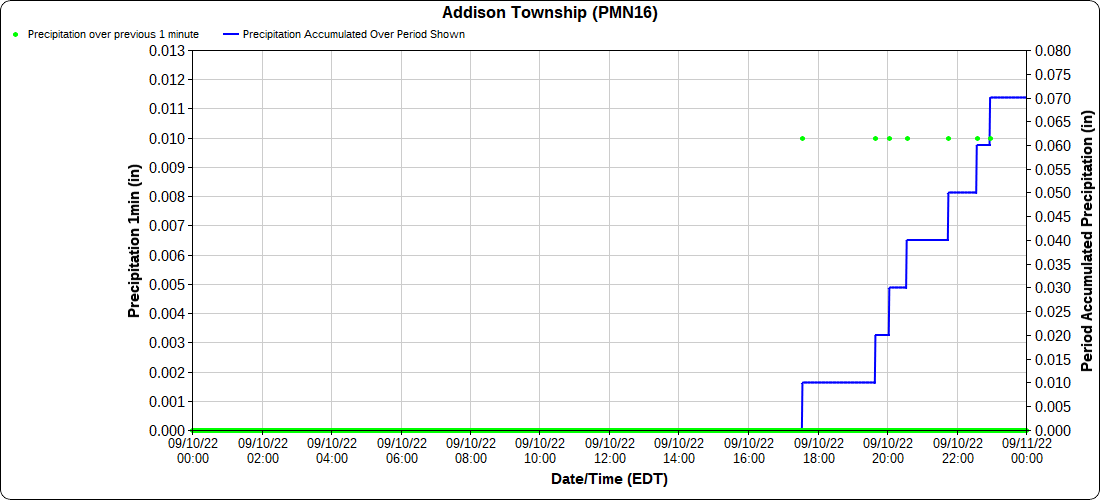Click the 'Period Accumulated Precipitation (in)' right axis title
The width and height of the screenshot is (1100, 500).
[1088, 241]
